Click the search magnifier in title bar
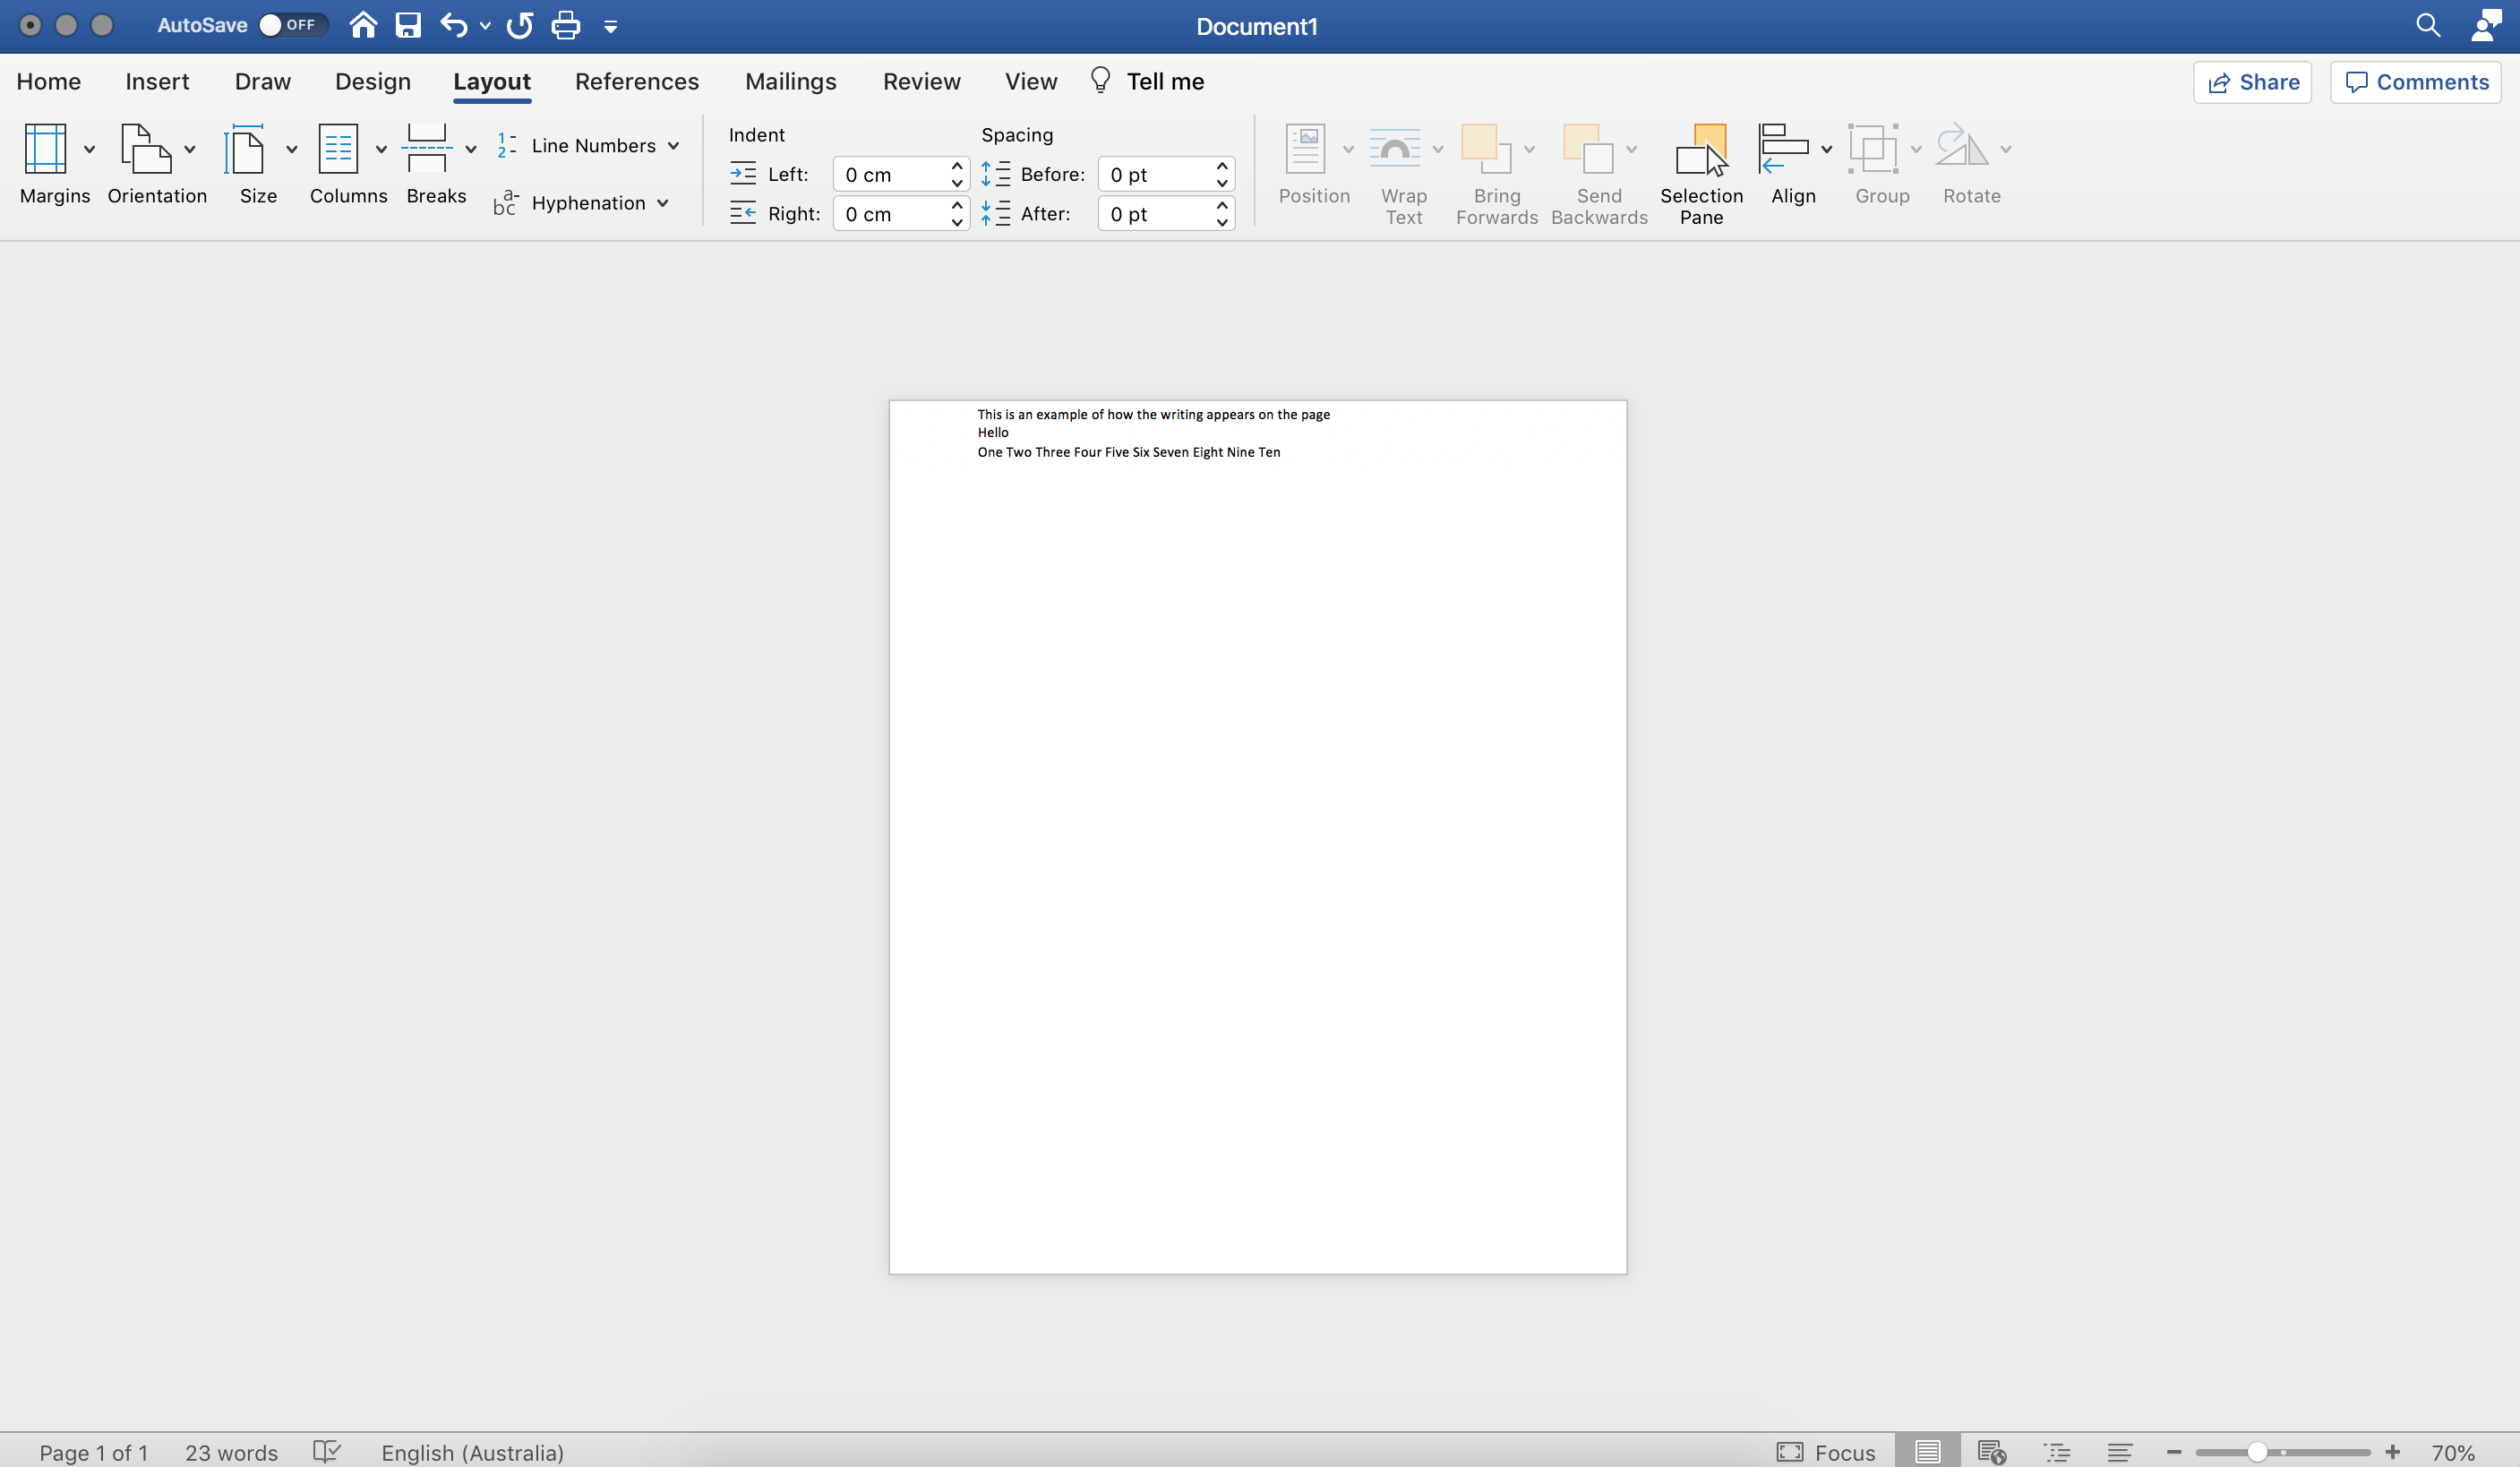The width and height of the screenshot is (2520, 1467). coord(2427,25)
